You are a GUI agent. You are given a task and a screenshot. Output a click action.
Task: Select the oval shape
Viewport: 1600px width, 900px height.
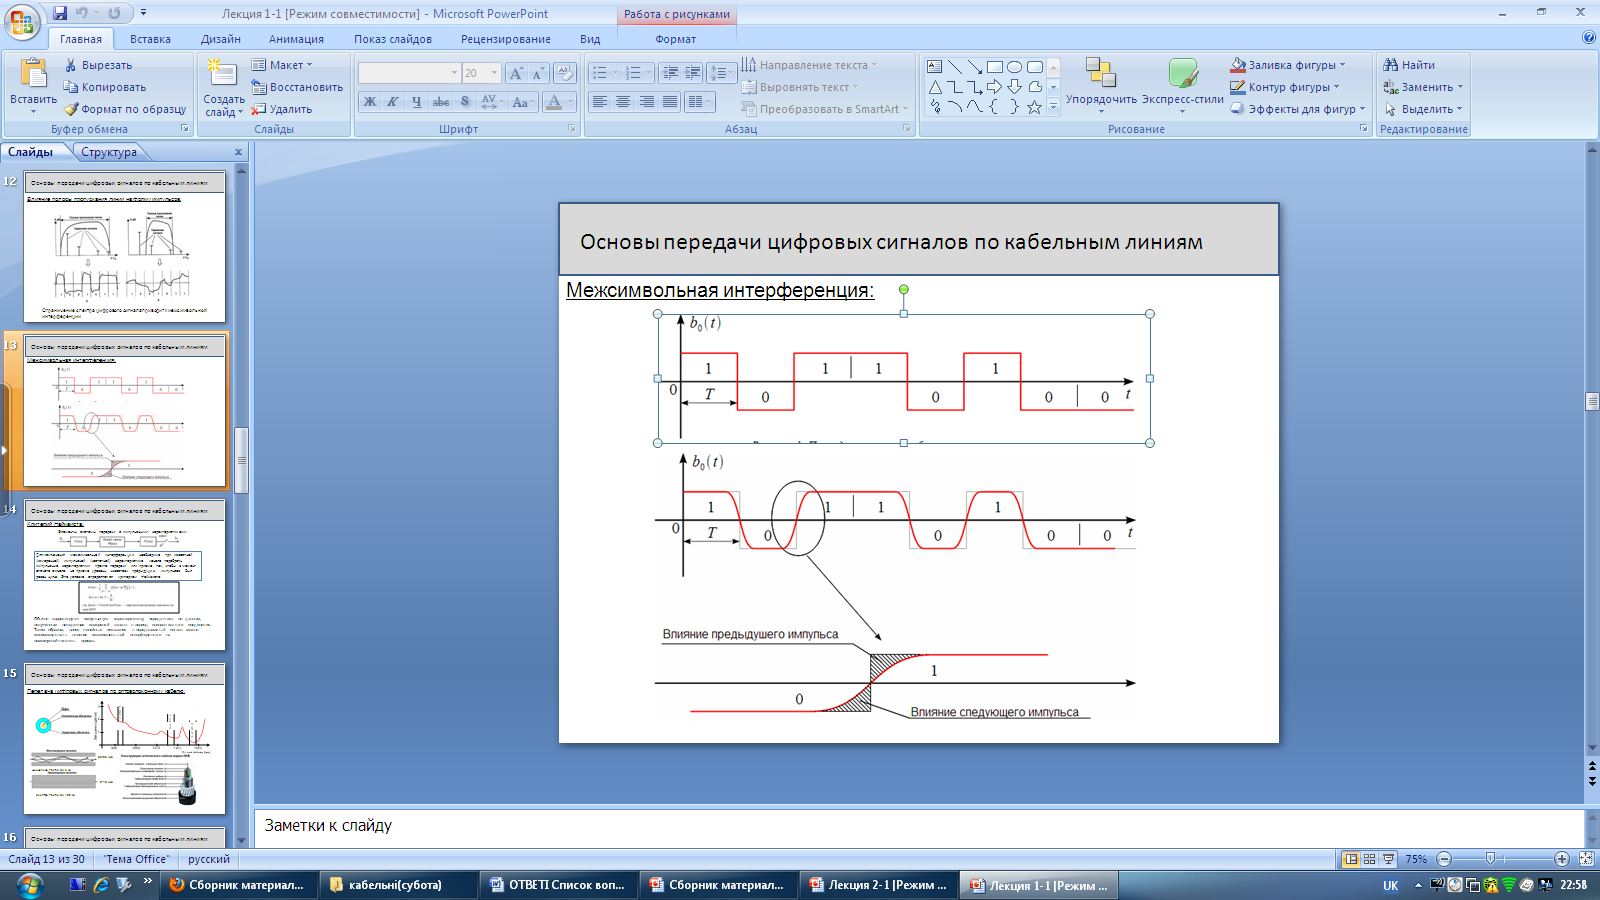(x=1014, y=67)
